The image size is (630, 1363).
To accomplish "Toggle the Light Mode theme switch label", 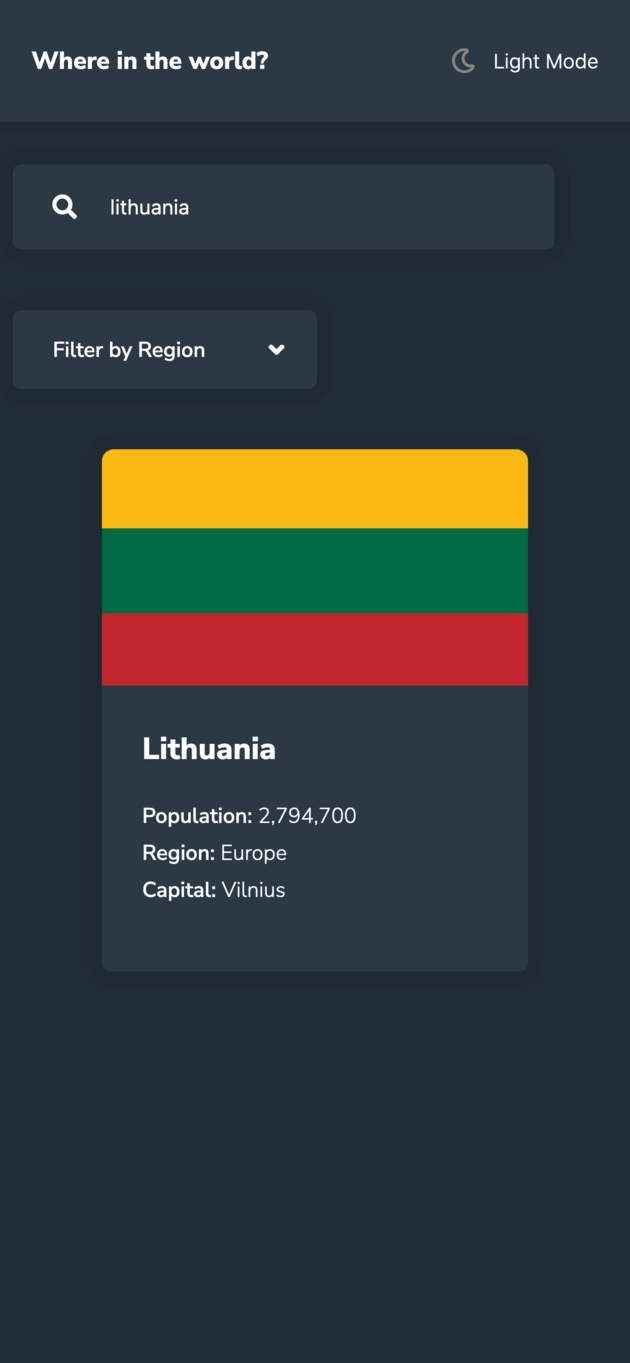I will coord(545,62).
